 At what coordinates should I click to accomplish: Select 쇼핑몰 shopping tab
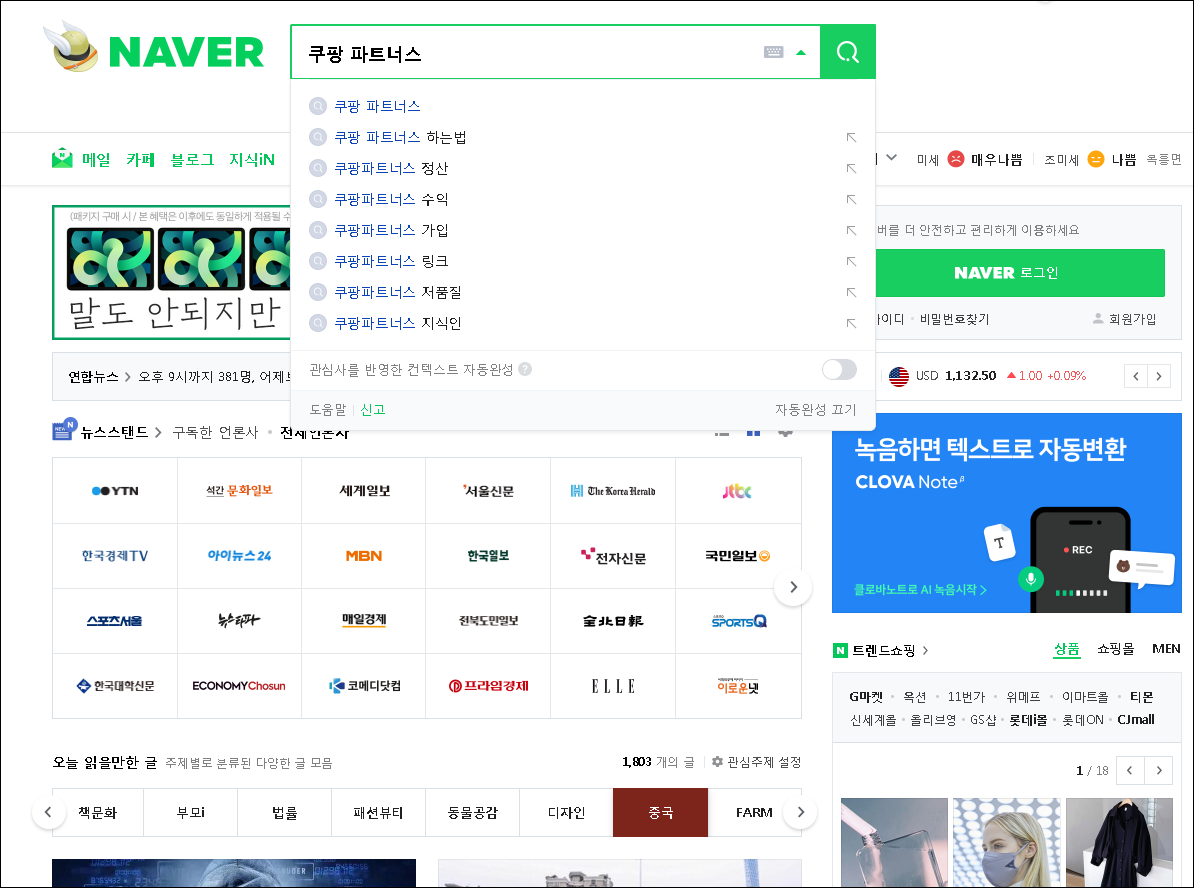[x=1116, y=649]
